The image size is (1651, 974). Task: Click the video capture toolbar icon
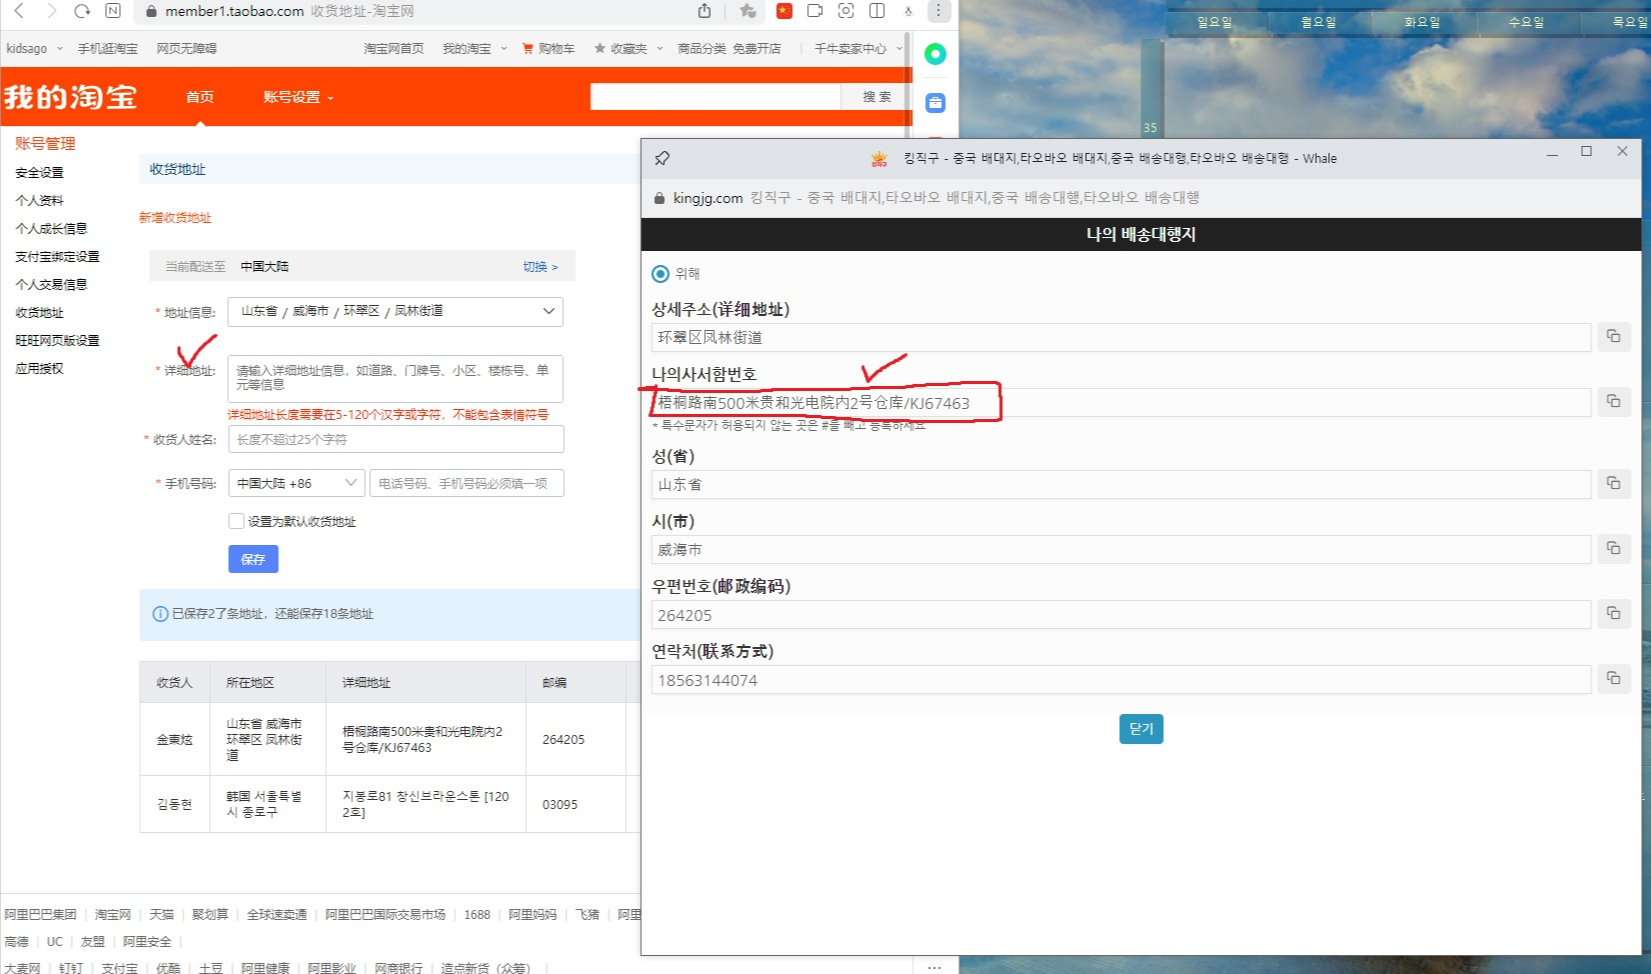coord(815,11)
